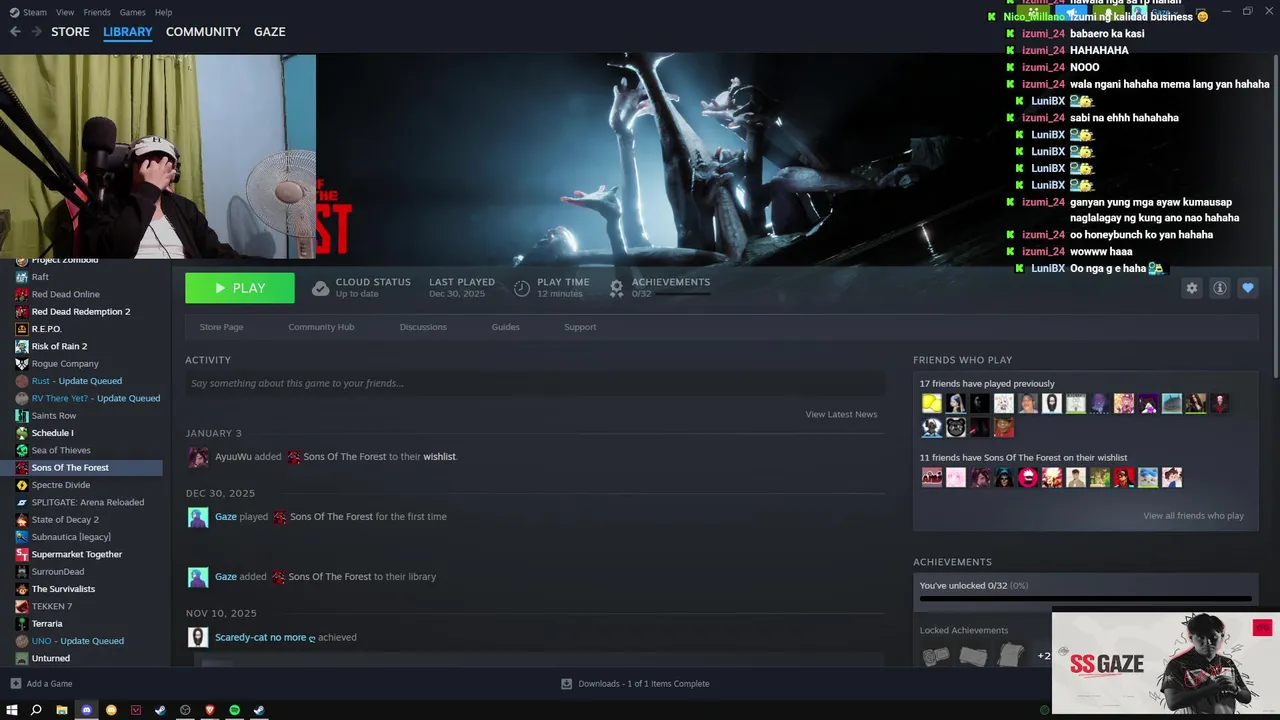
Task: Open Spotify from the taskbar
Action: (x=235, y=710)
